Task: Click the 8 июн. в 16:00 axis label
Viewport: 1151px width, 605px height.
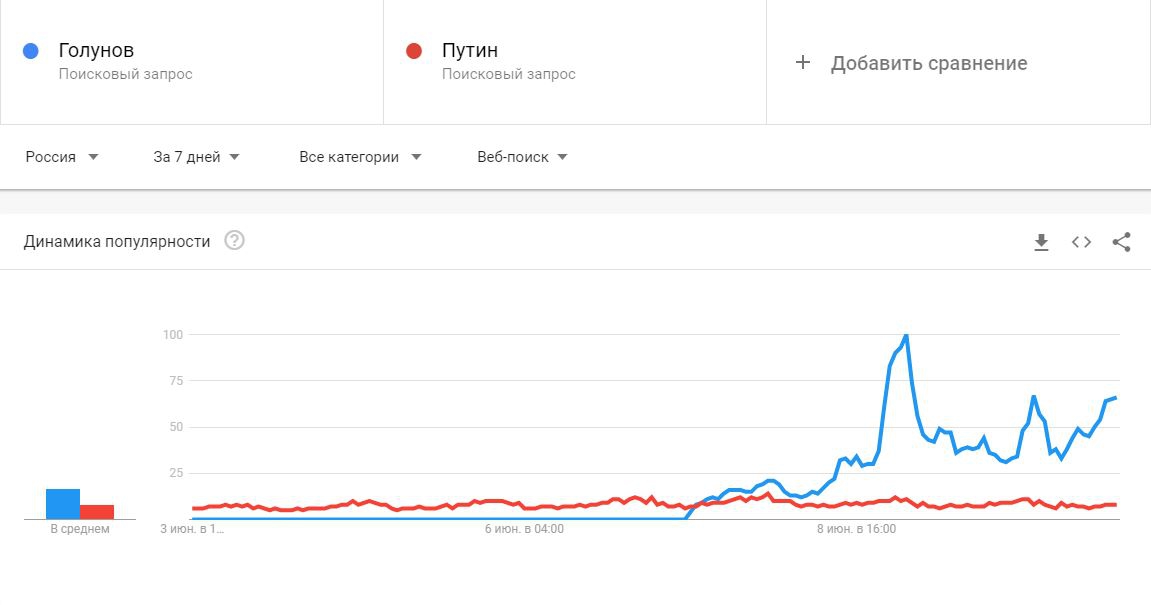Action: (857, 529)
